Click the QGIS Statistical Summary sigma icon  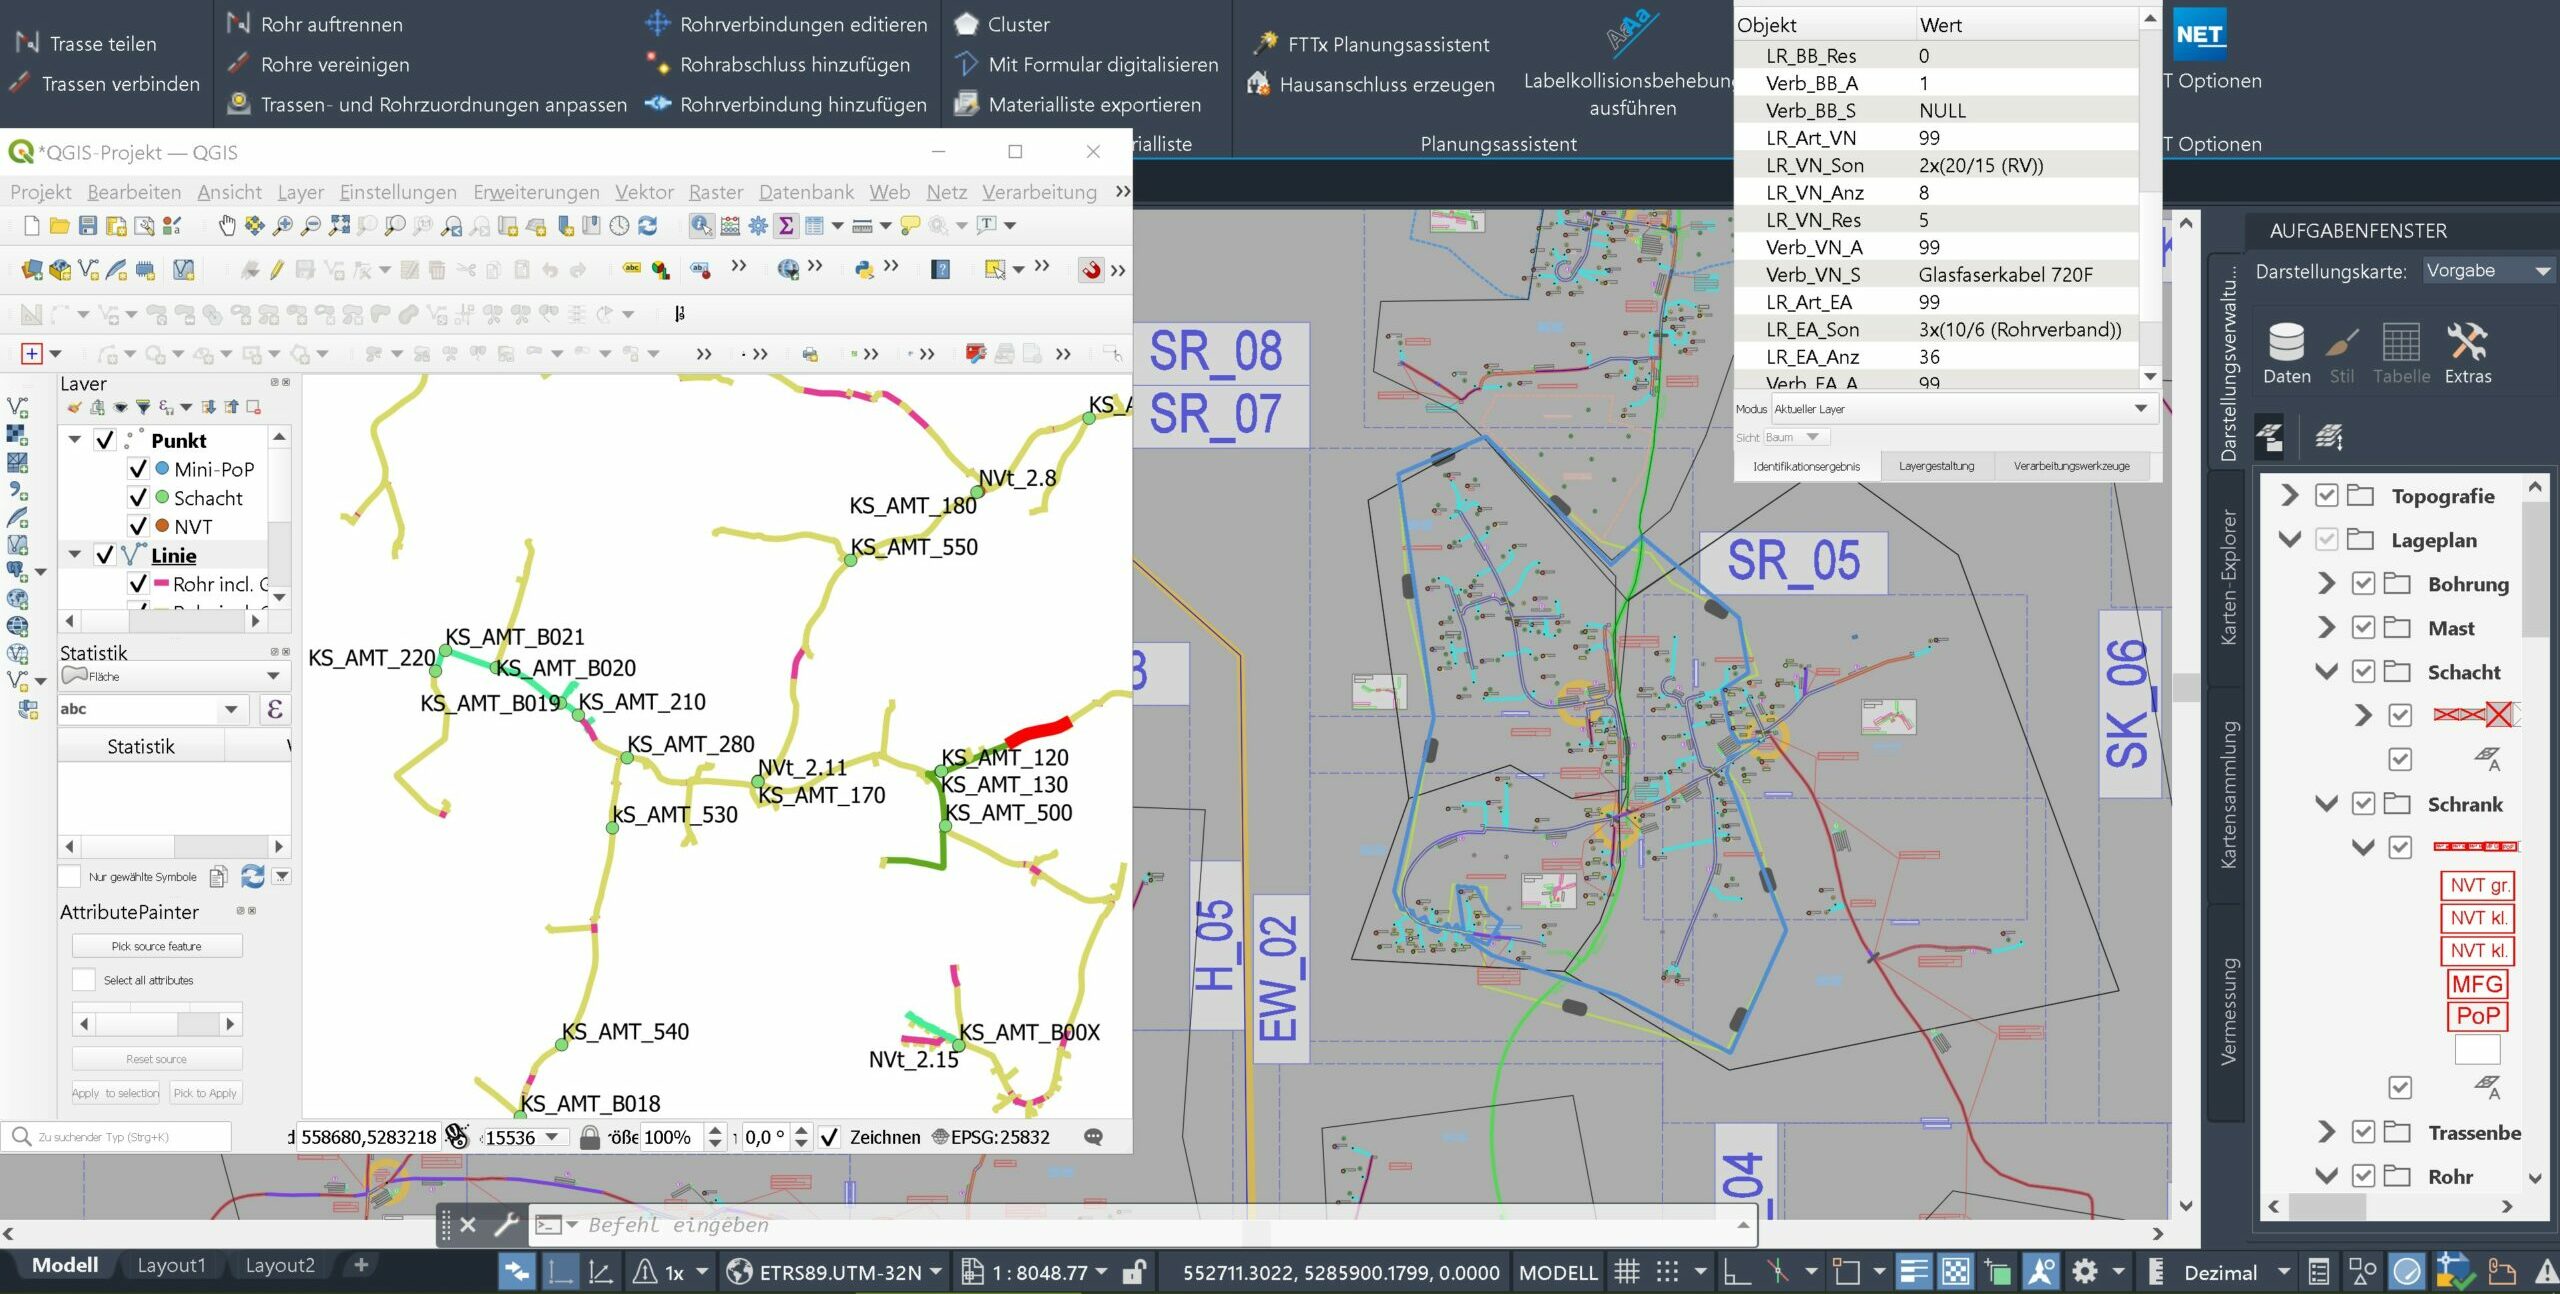click(786, 226)
